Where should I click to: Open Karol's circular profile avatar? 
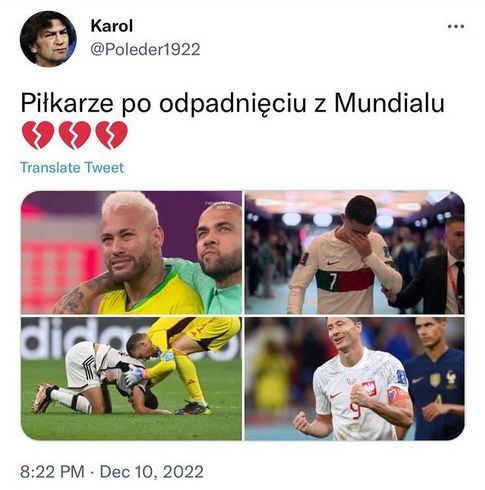[x=48, y=39]
